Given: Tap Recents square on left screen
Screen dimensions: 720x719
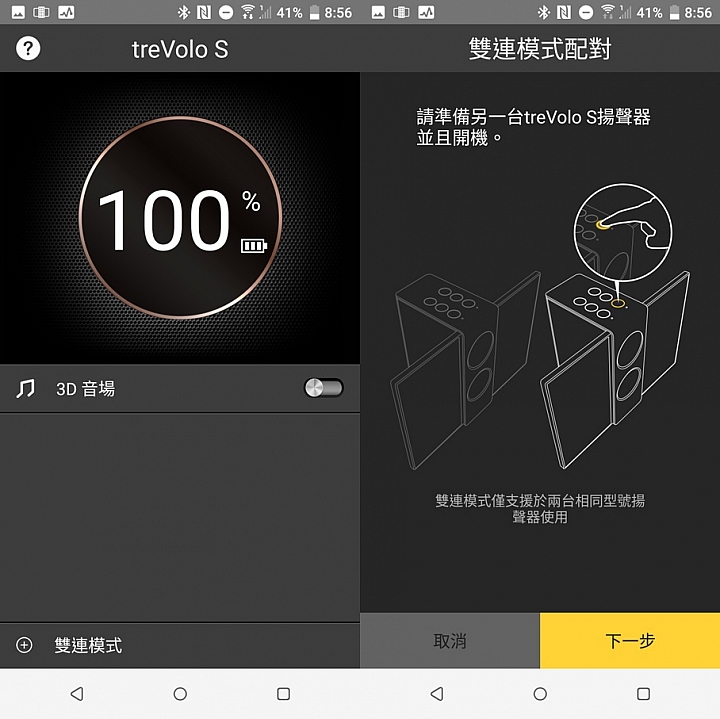Looking at the screenshot, I should tap(283, 694).
